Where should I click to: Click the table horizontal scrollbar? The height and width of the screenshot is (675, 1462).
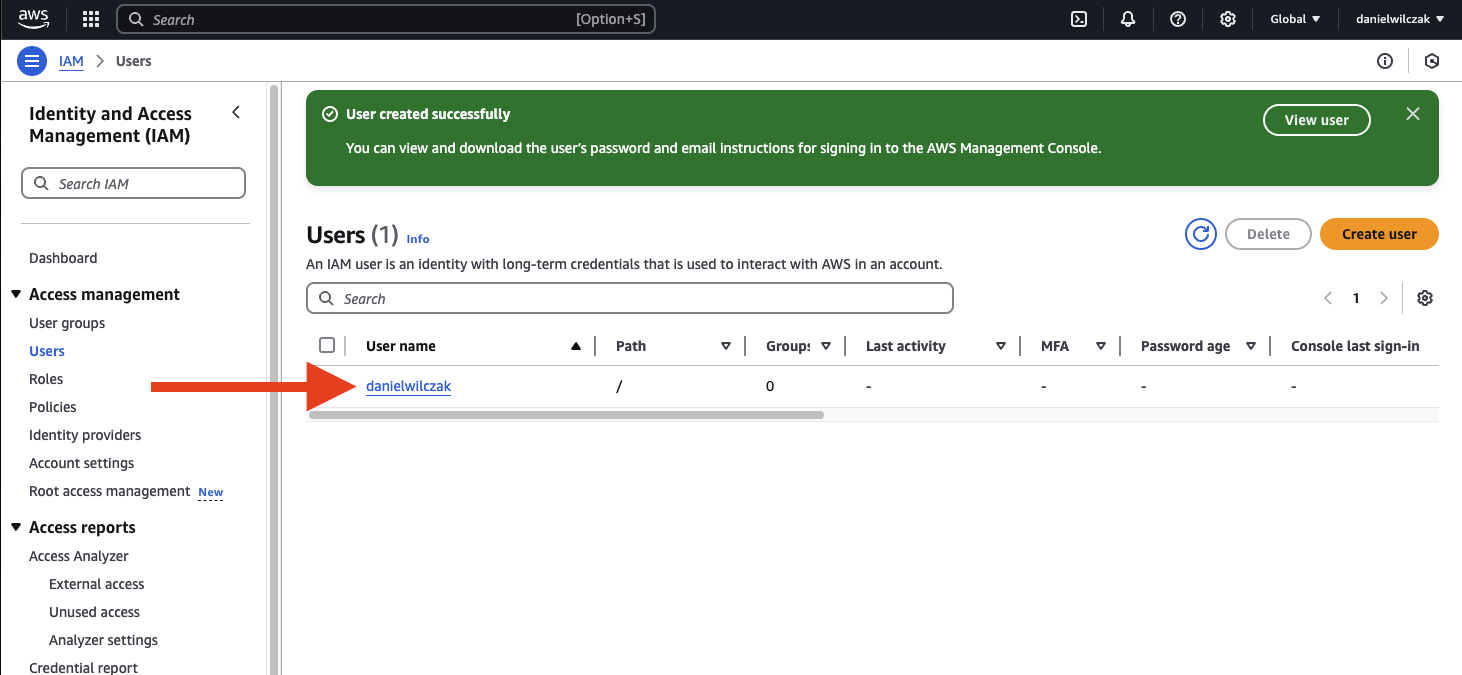pos(566,414)
